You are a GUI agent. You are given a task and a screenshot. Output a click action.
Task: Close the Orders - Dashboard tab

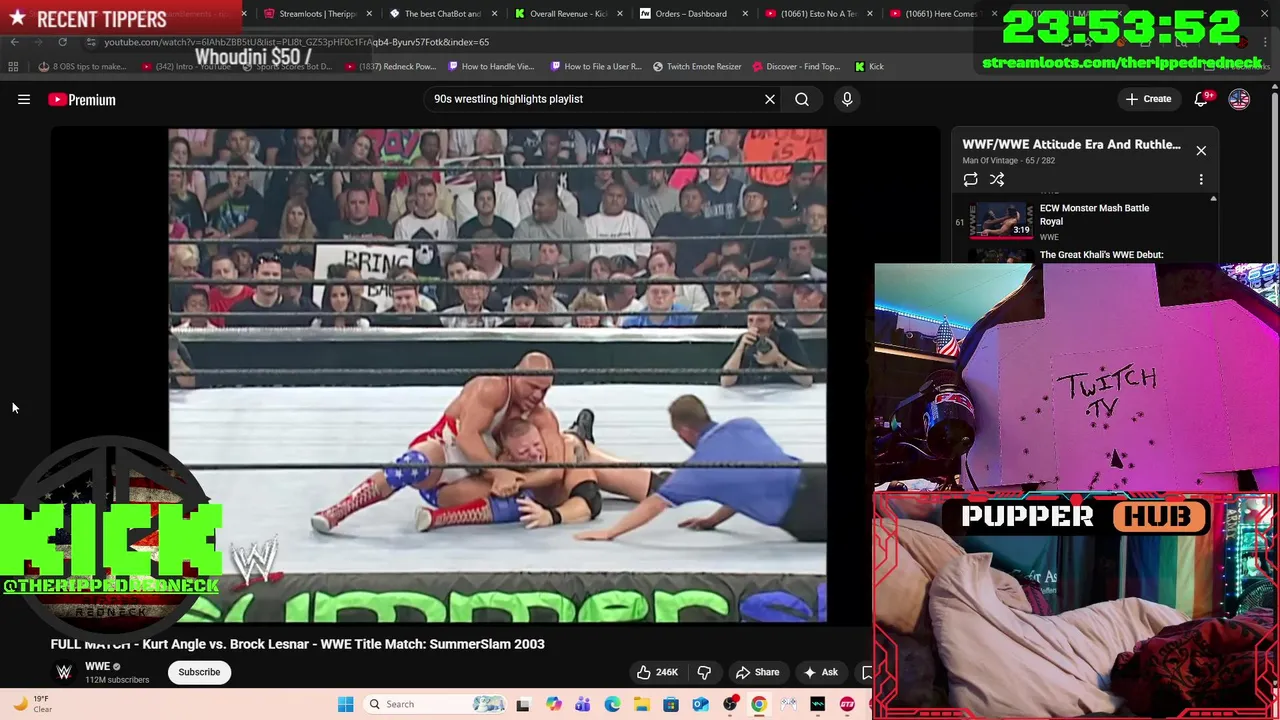pyautogui.click(x=745, y=14)
